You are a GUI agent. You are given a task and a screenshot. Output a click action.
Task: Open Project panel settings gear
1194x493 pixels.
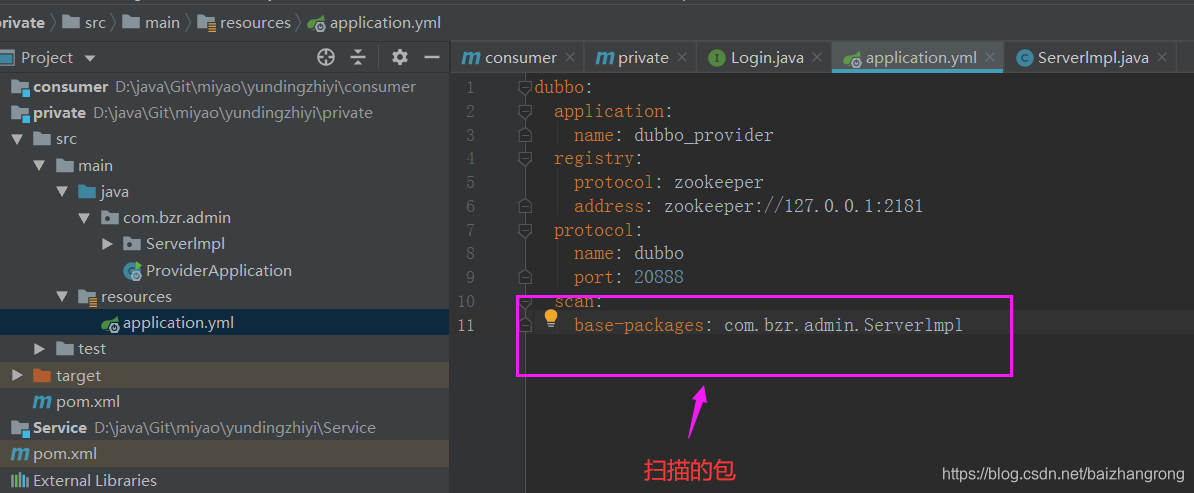[x=400, y=57]
